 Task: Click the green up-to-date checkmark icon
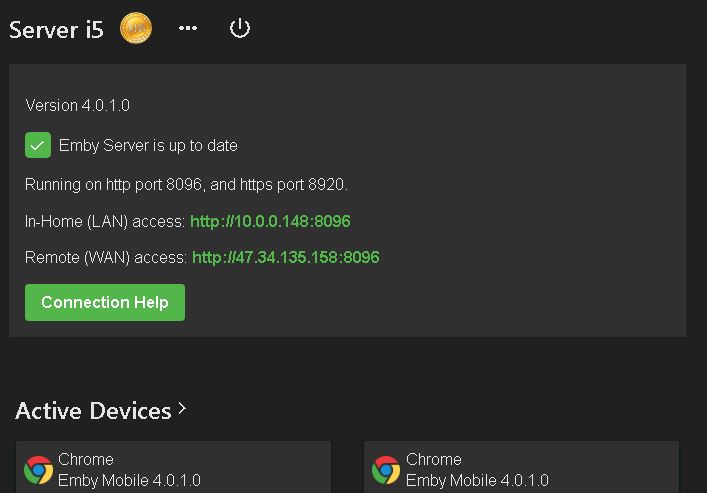coord(38,145)
